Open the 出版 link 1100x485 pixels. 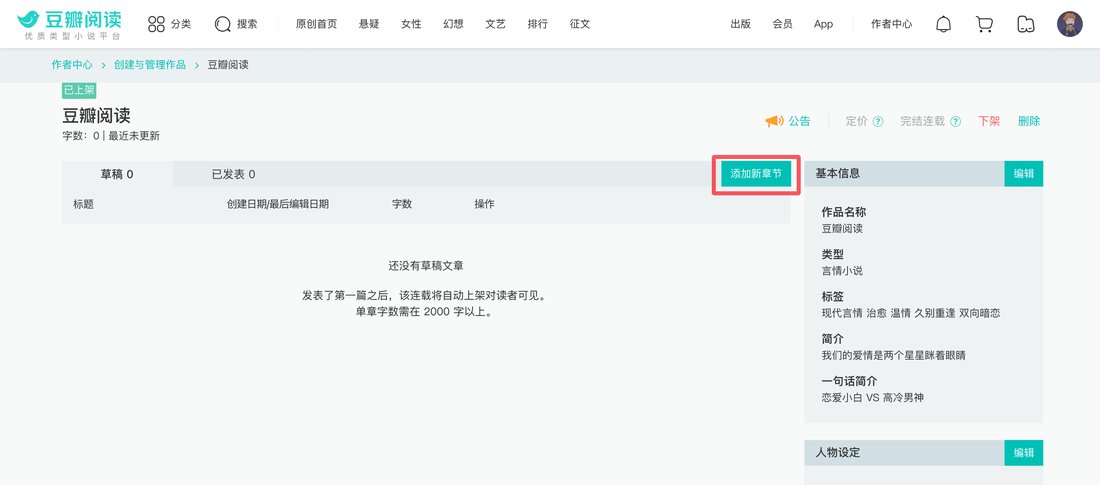pyautogui.click(x=740, y=24)
